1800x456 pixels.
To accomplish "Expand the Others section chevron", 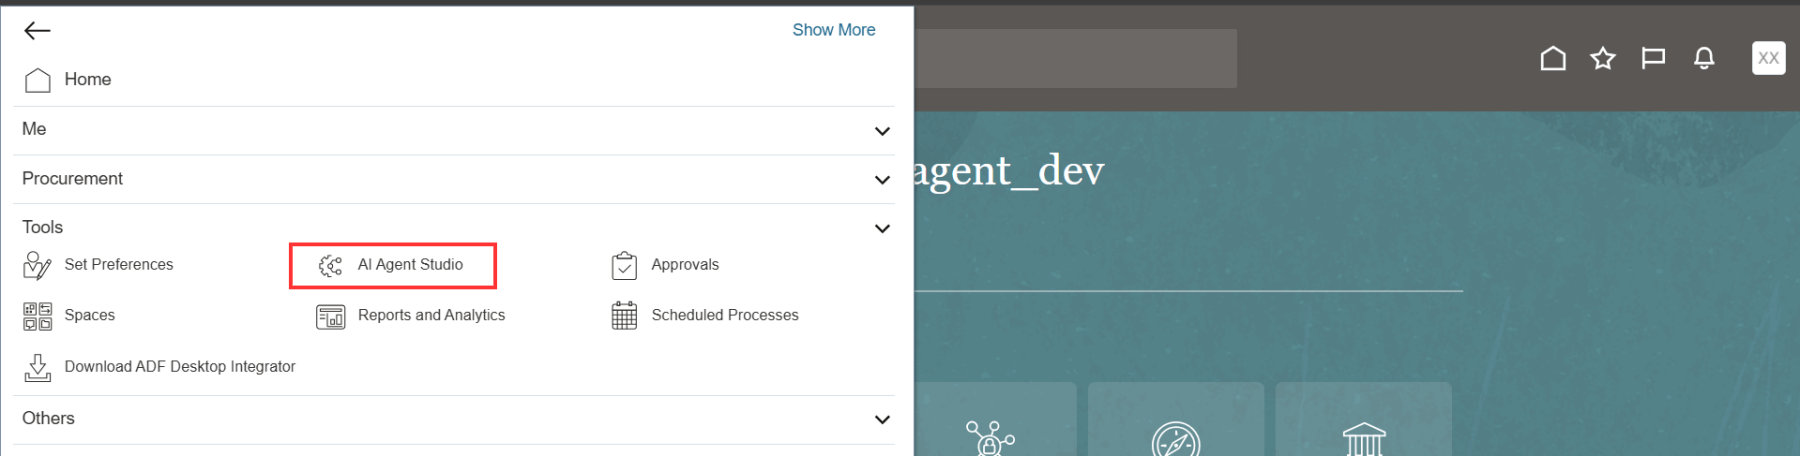I will coord(882,420).
